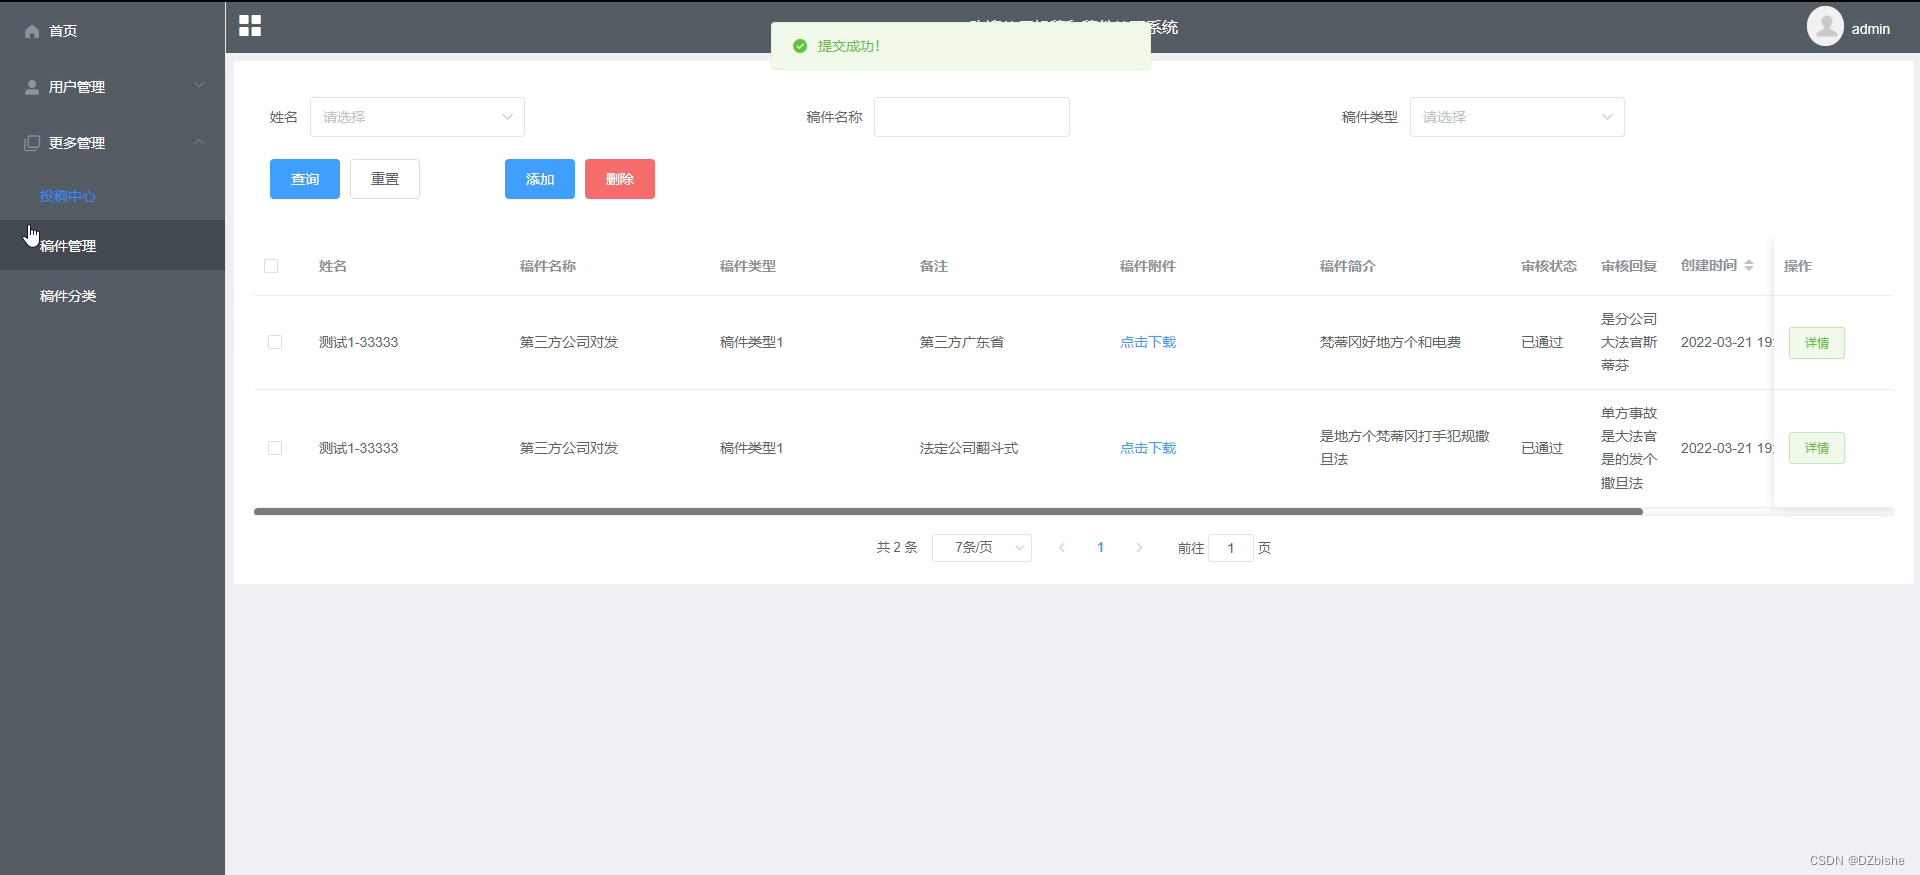Open the 7条/页 page size dropdown
The height and width of the screenshot is (875, 1920).
(982, 547)
